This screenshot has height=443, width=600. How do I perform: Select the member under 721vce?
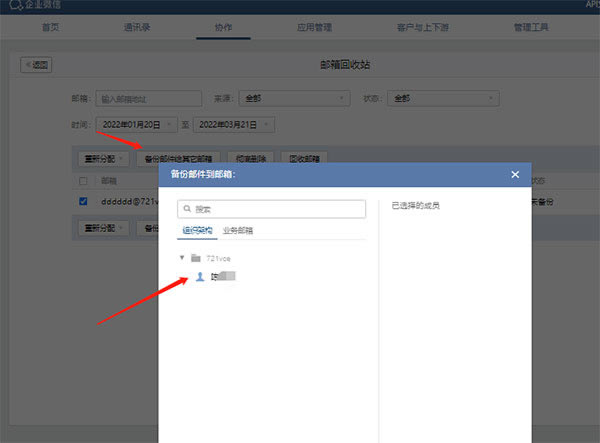215,276
